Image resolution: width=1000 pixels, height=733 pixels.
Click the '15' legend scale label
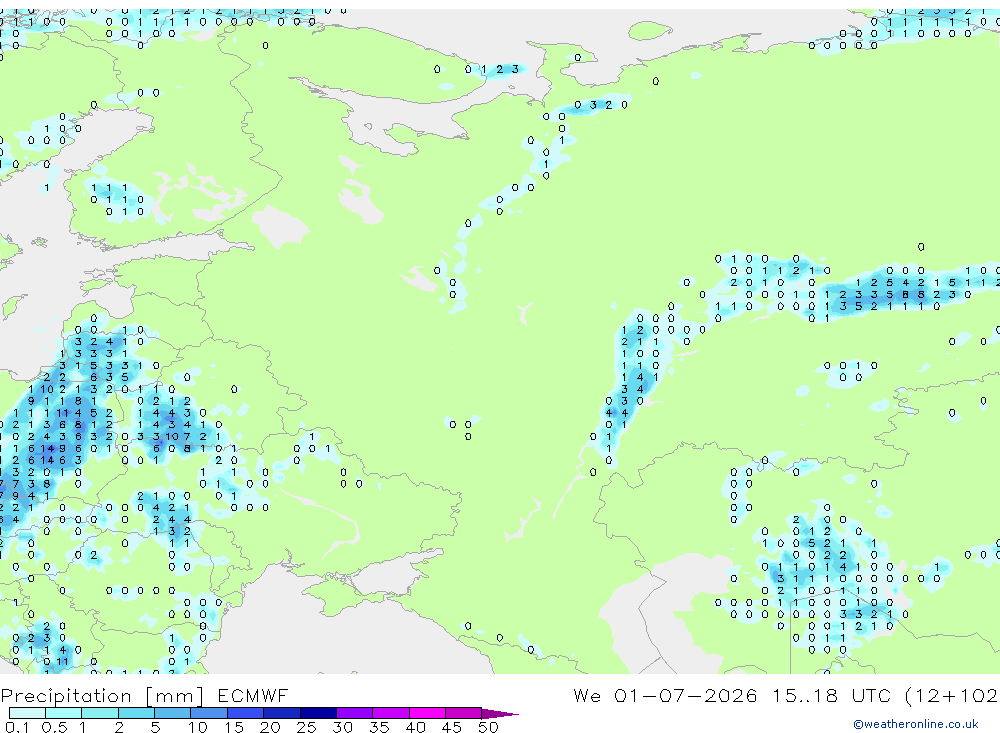tap(234, 727)
